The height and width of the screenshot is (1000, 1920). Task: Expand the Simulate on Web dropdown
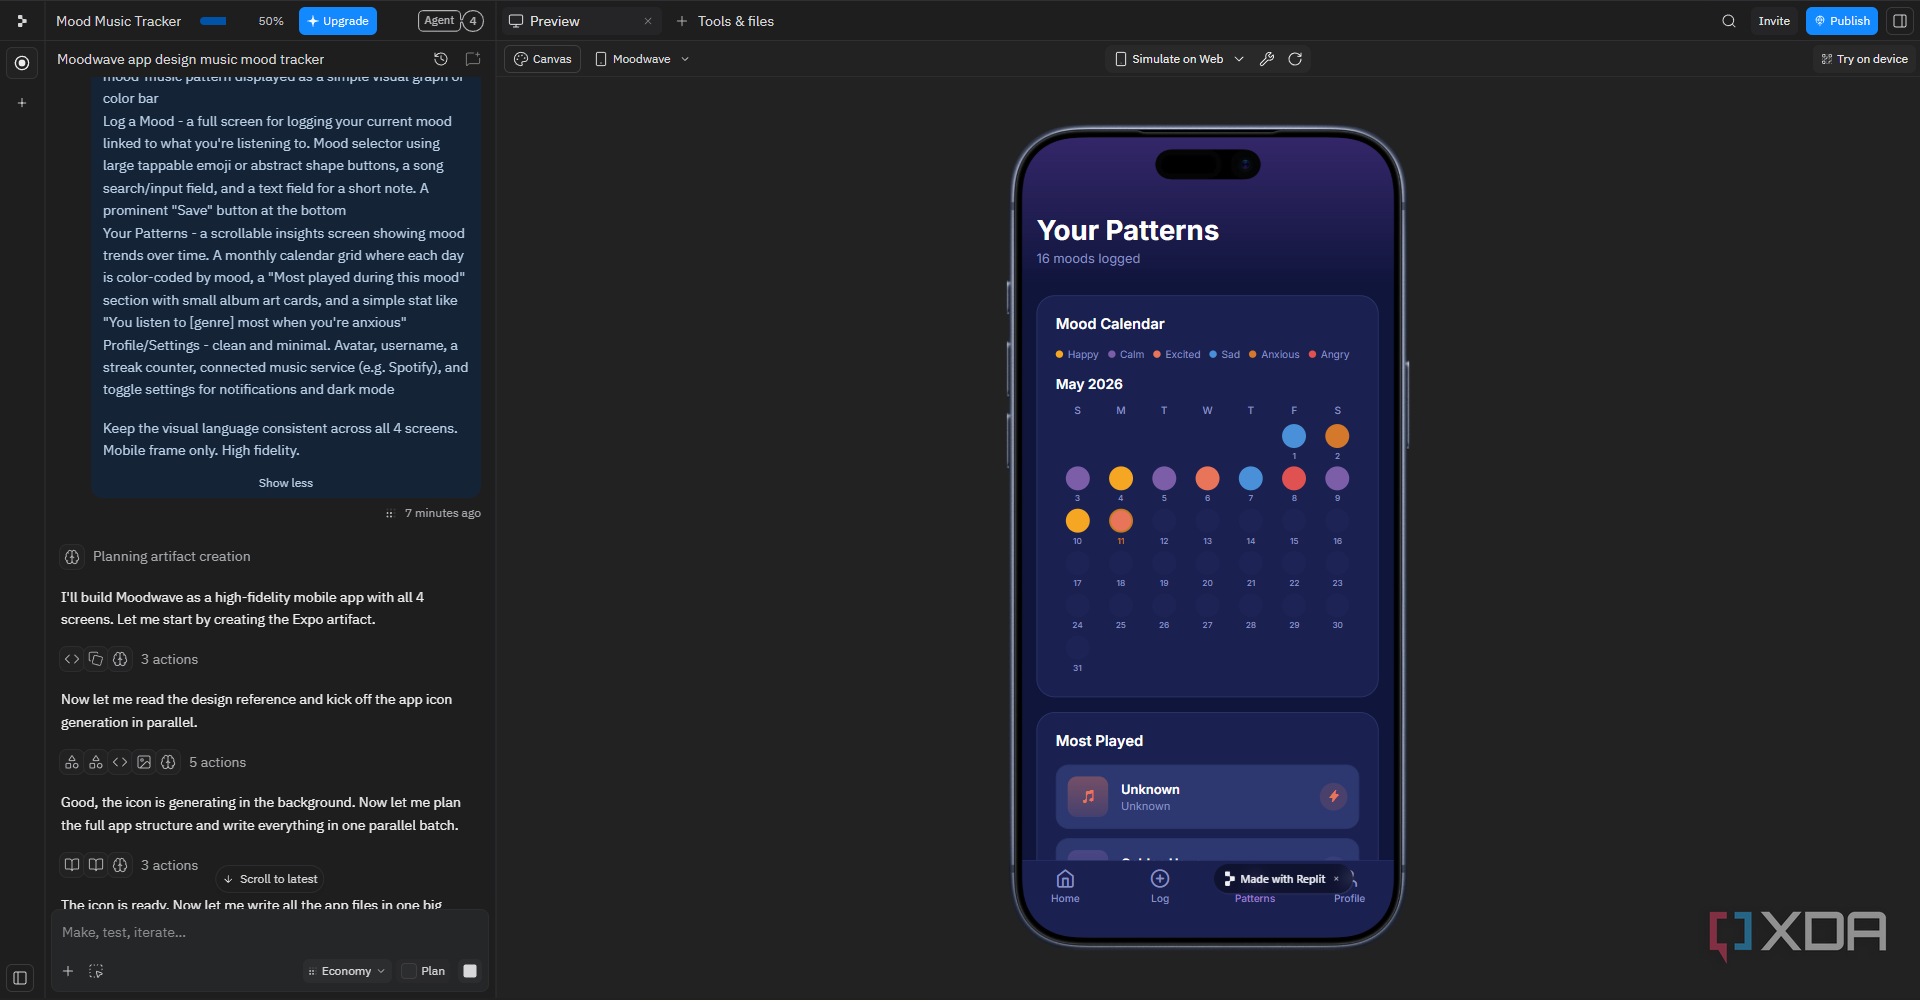coord(1179,59)
